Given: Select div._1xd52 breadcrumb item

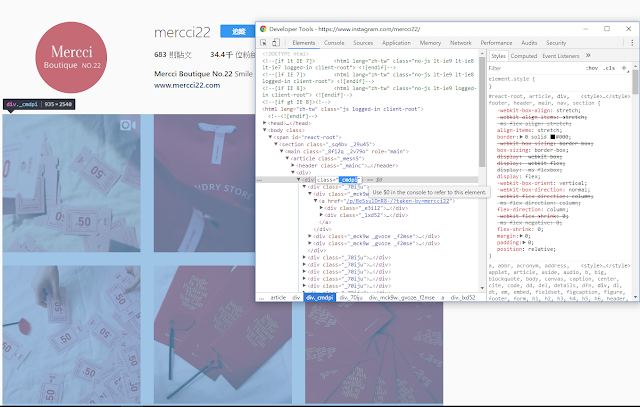Looking at the screenshot, I should tap(463, 298).
